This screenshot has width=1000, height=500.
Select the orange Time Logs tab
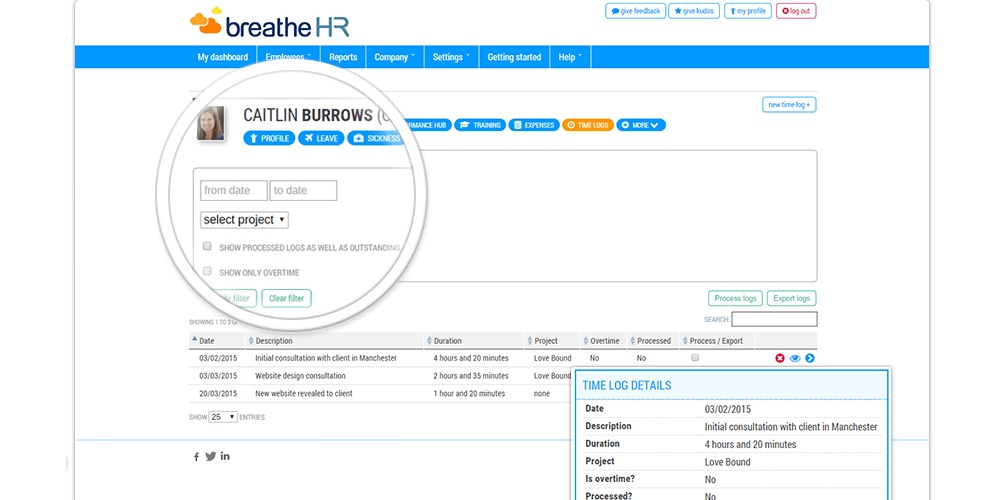coord(588,125)
